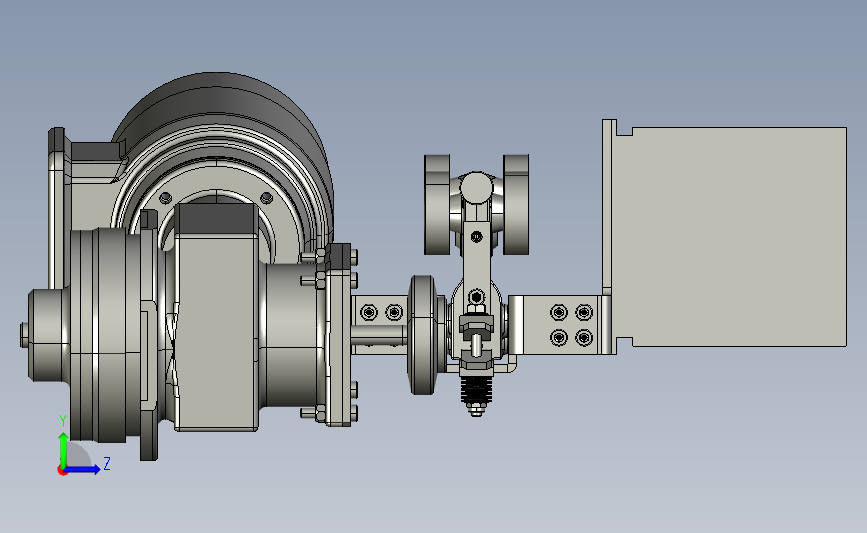Select the right flange of the upper valve
Viewport: 867px width, 533px height.
click(516, 205)
